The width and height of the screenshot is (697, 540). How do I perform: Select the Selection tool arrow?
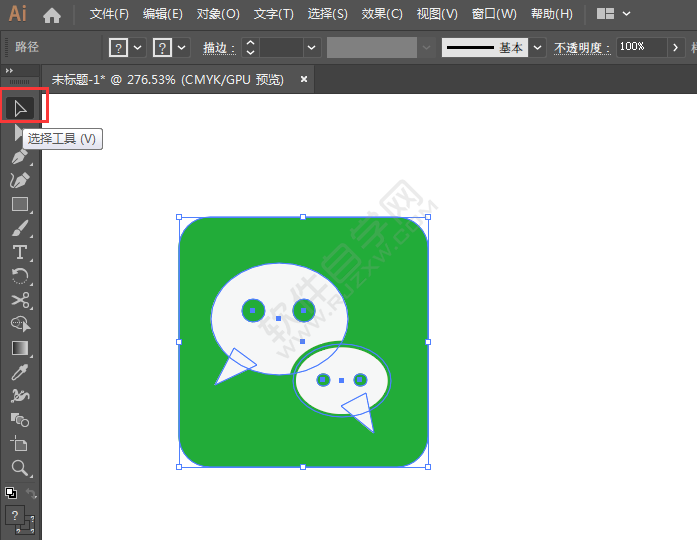click(x=20, y=108)
